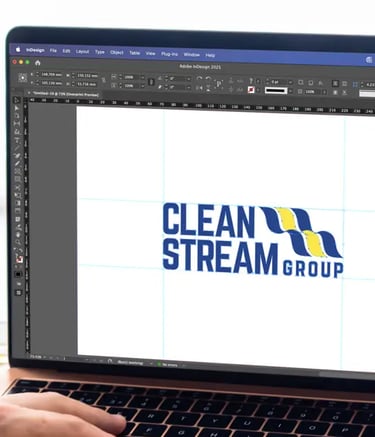Select the Hand tool

(18, 235)
